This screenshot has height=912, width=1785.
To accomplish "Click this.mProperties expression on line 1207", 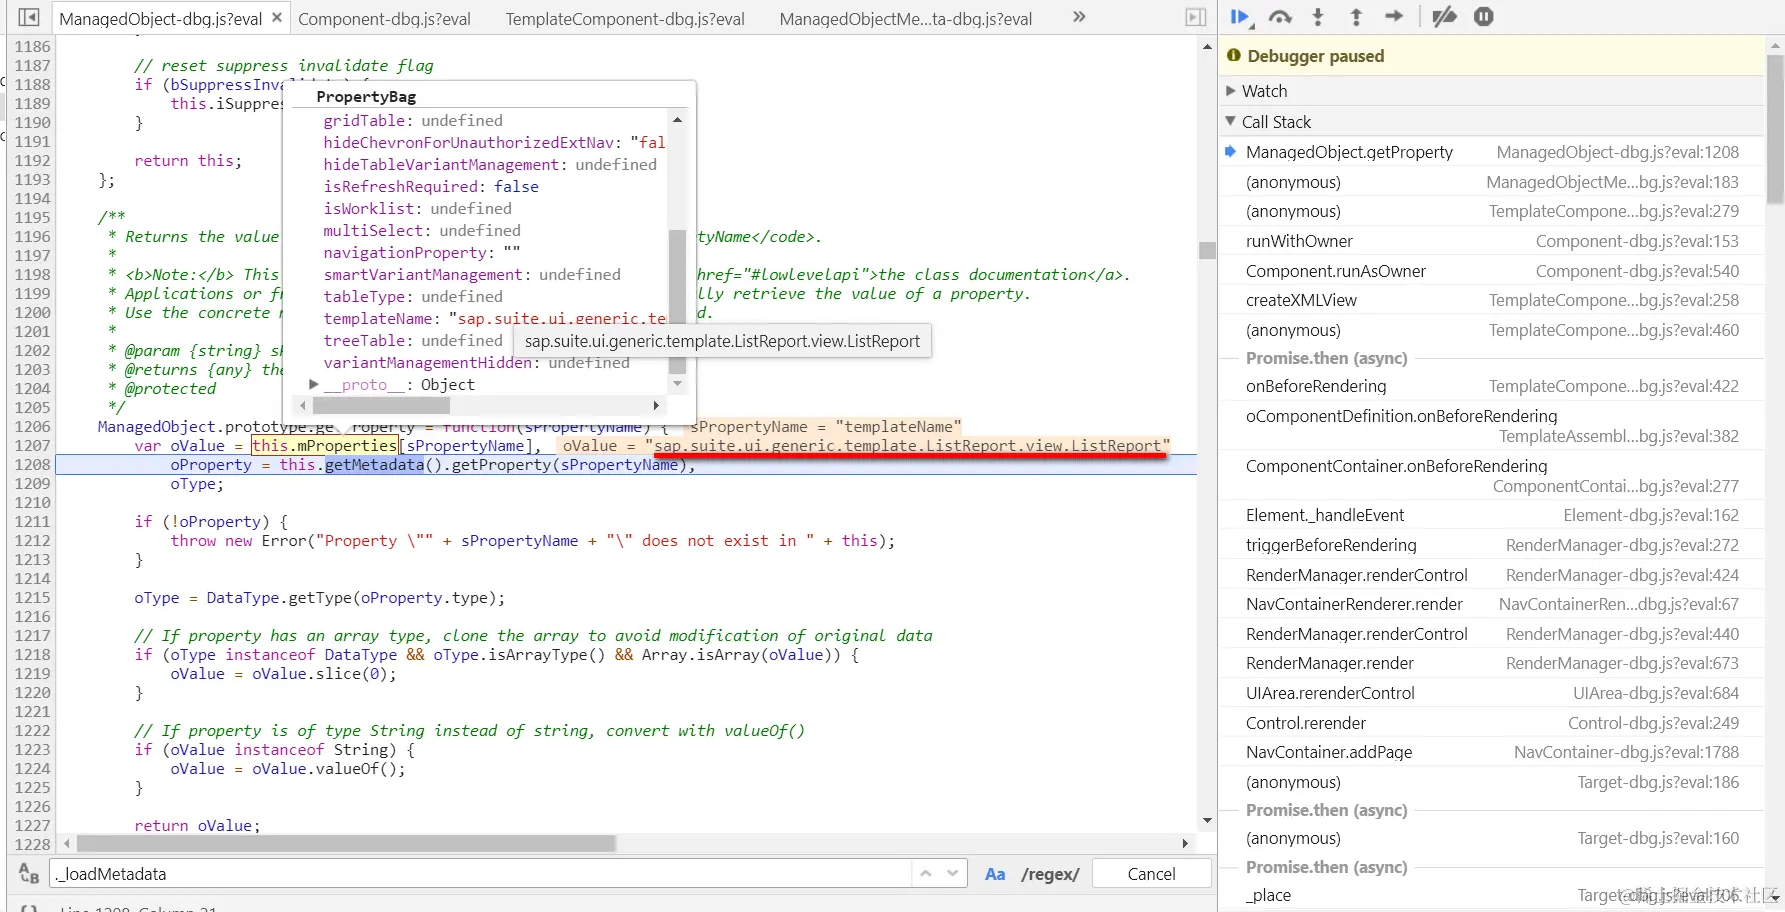I will [x=324, y=446].
